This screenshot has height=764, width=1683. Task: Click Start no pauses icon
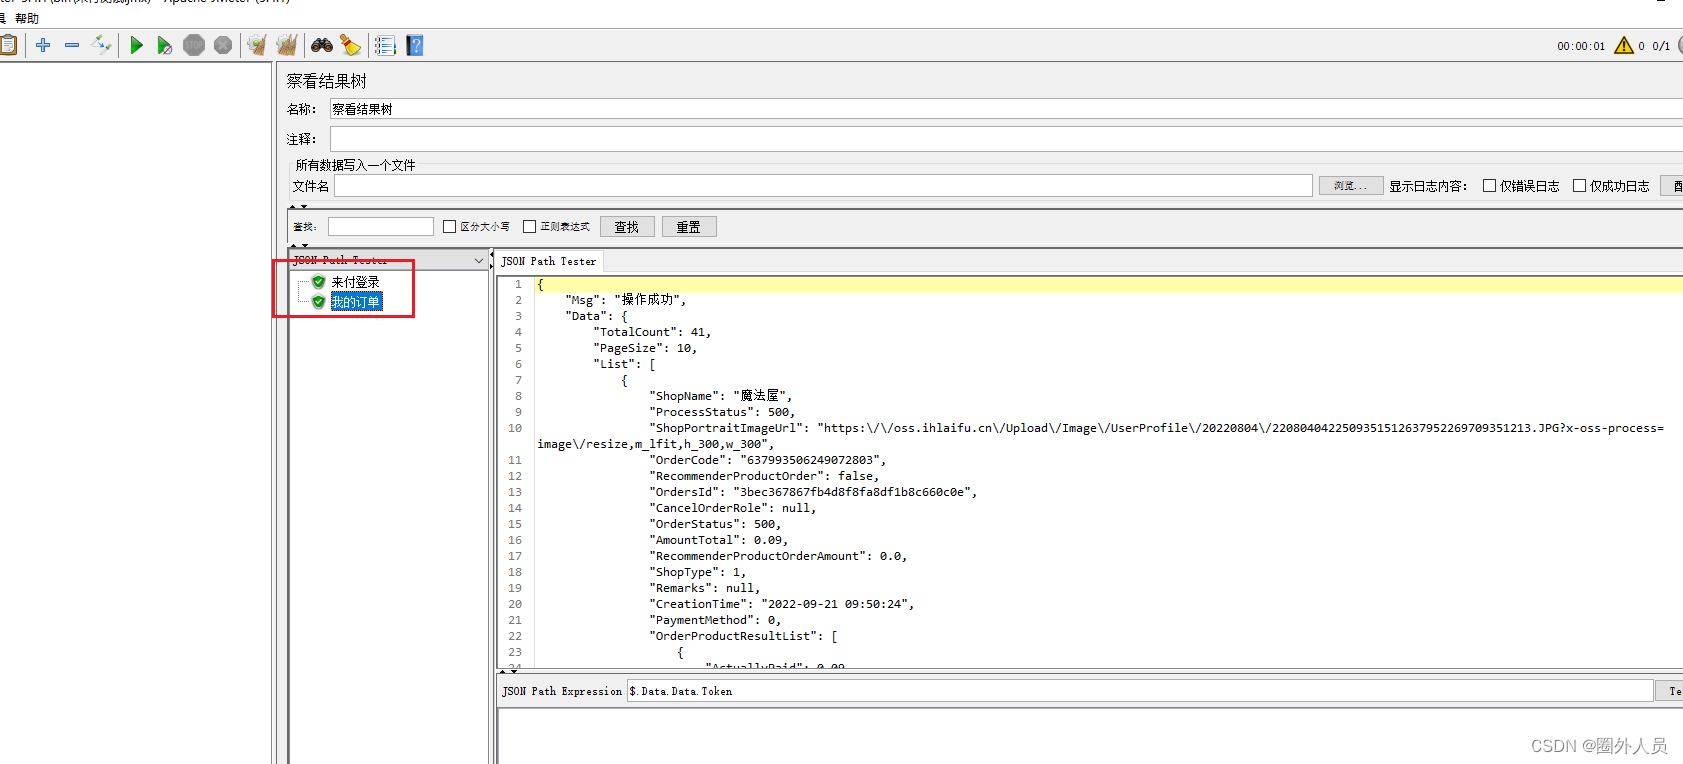tap(165, 45)
